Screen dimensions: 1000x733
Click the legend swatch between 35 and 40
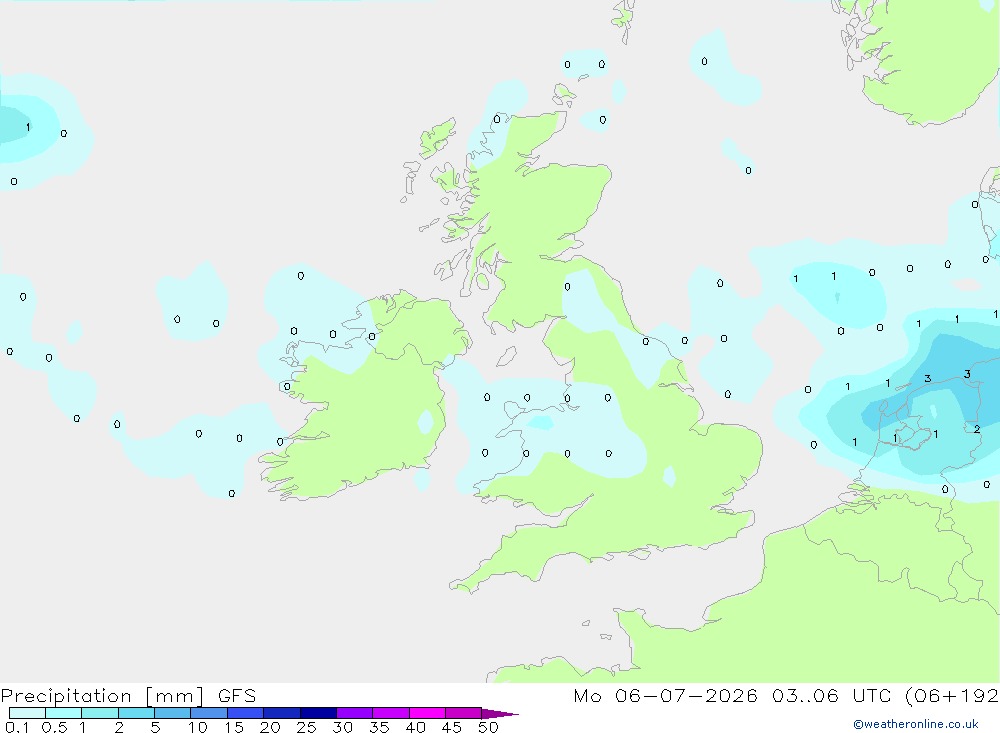point(390,713)
